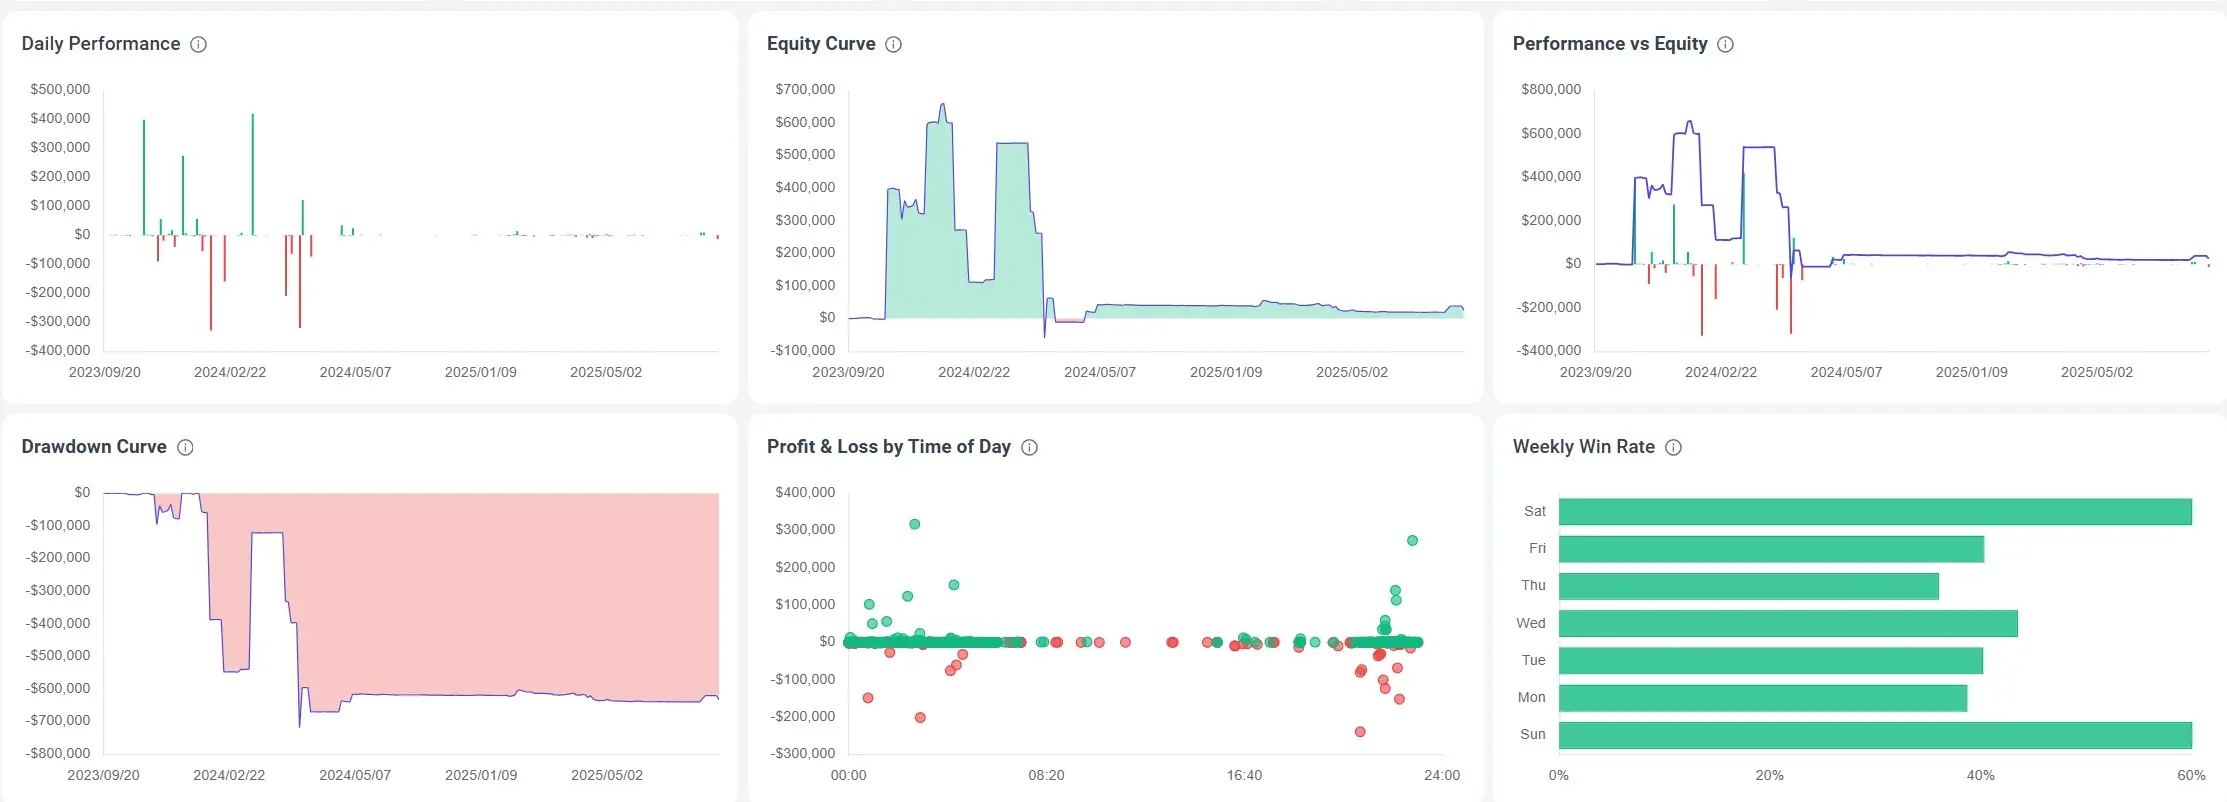This screenshot has width=2227, height=802.
Task: Click the Mon win rate bar
Action: [x=1762, y=698]
